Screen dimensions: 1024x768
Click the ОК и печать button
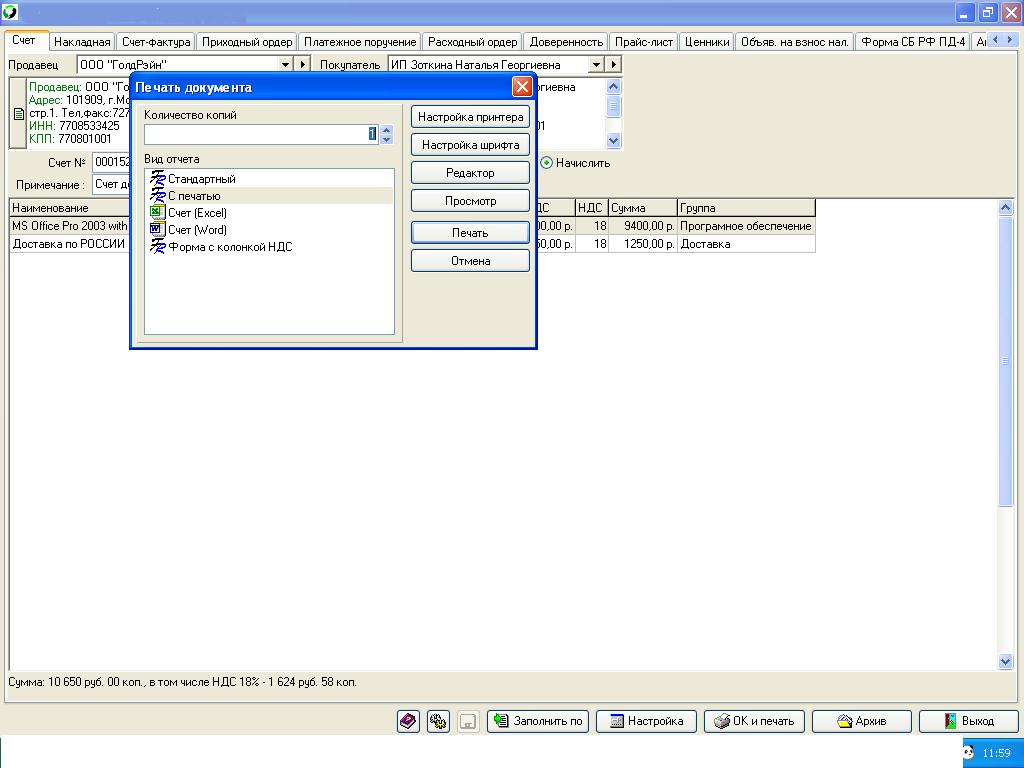[x=754, y=721]
